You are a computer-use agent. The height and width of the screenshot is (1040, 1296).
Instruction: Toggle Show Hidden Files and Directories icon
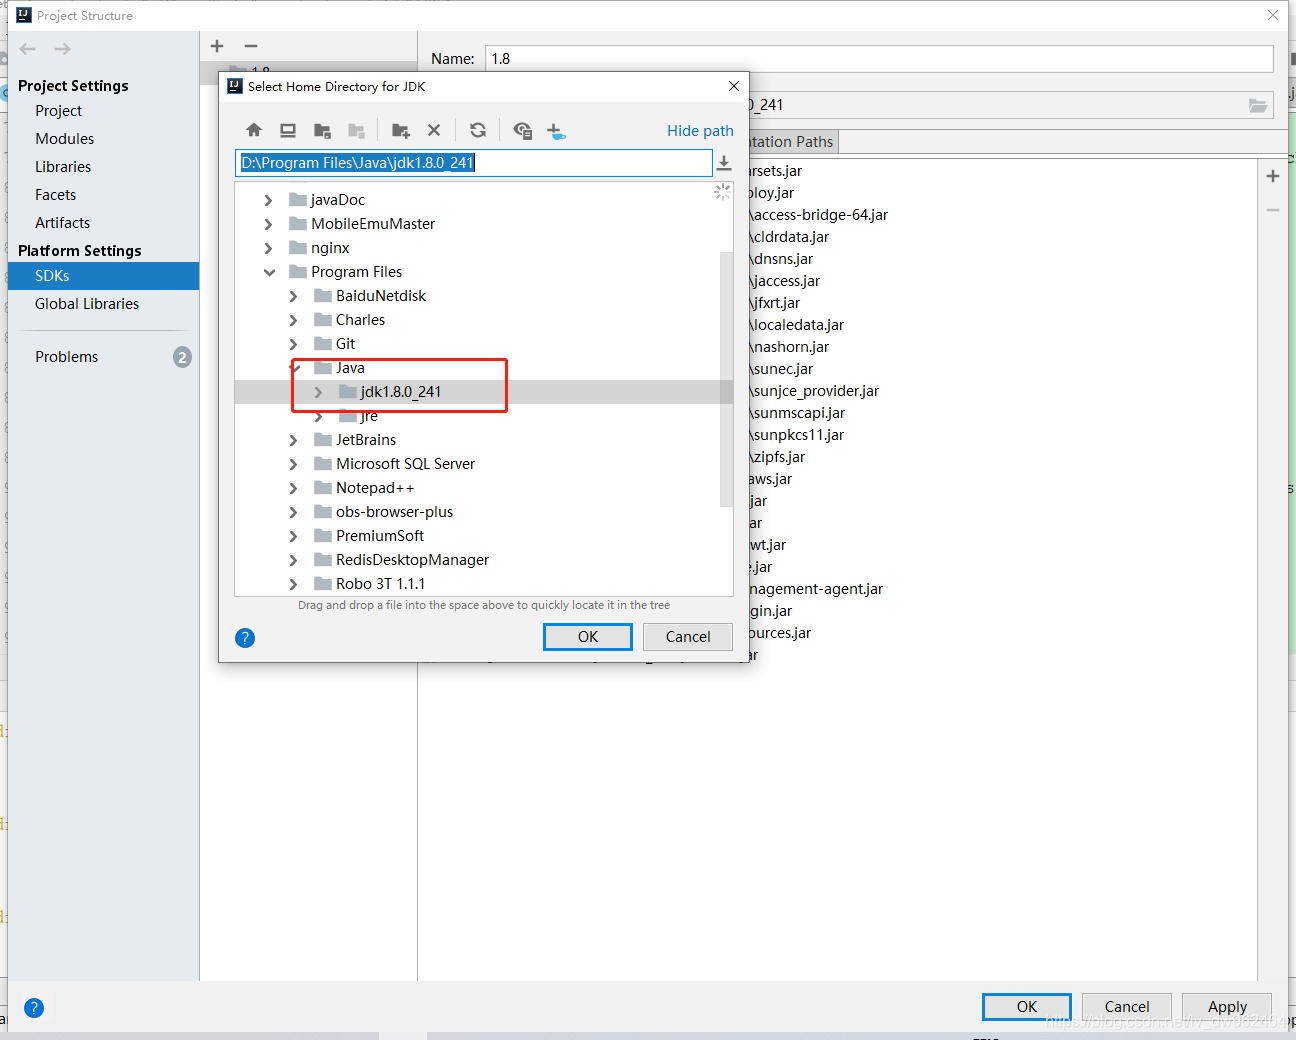click(522, 130)
